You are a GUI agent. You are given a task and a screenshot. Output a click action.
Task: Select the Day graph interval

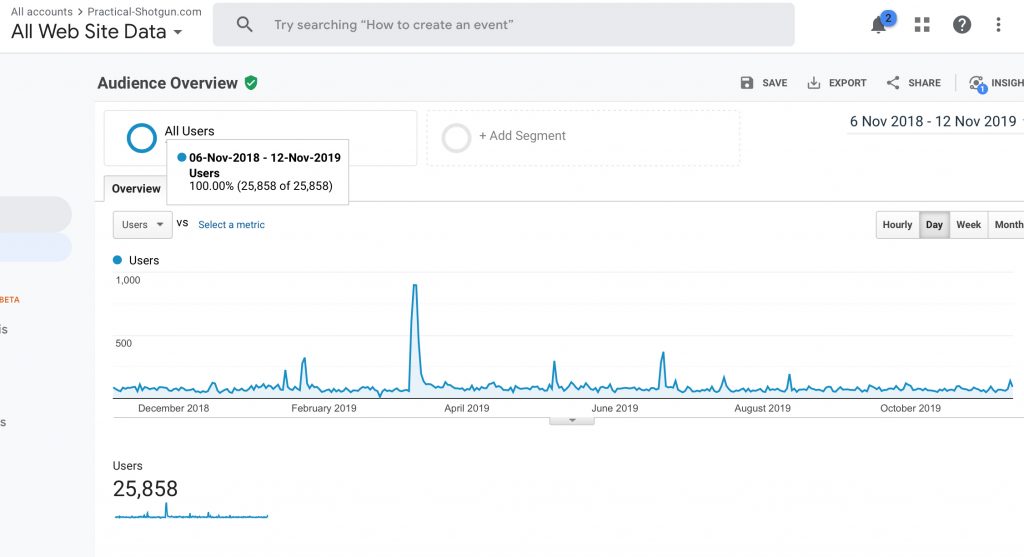pos(934,225)
